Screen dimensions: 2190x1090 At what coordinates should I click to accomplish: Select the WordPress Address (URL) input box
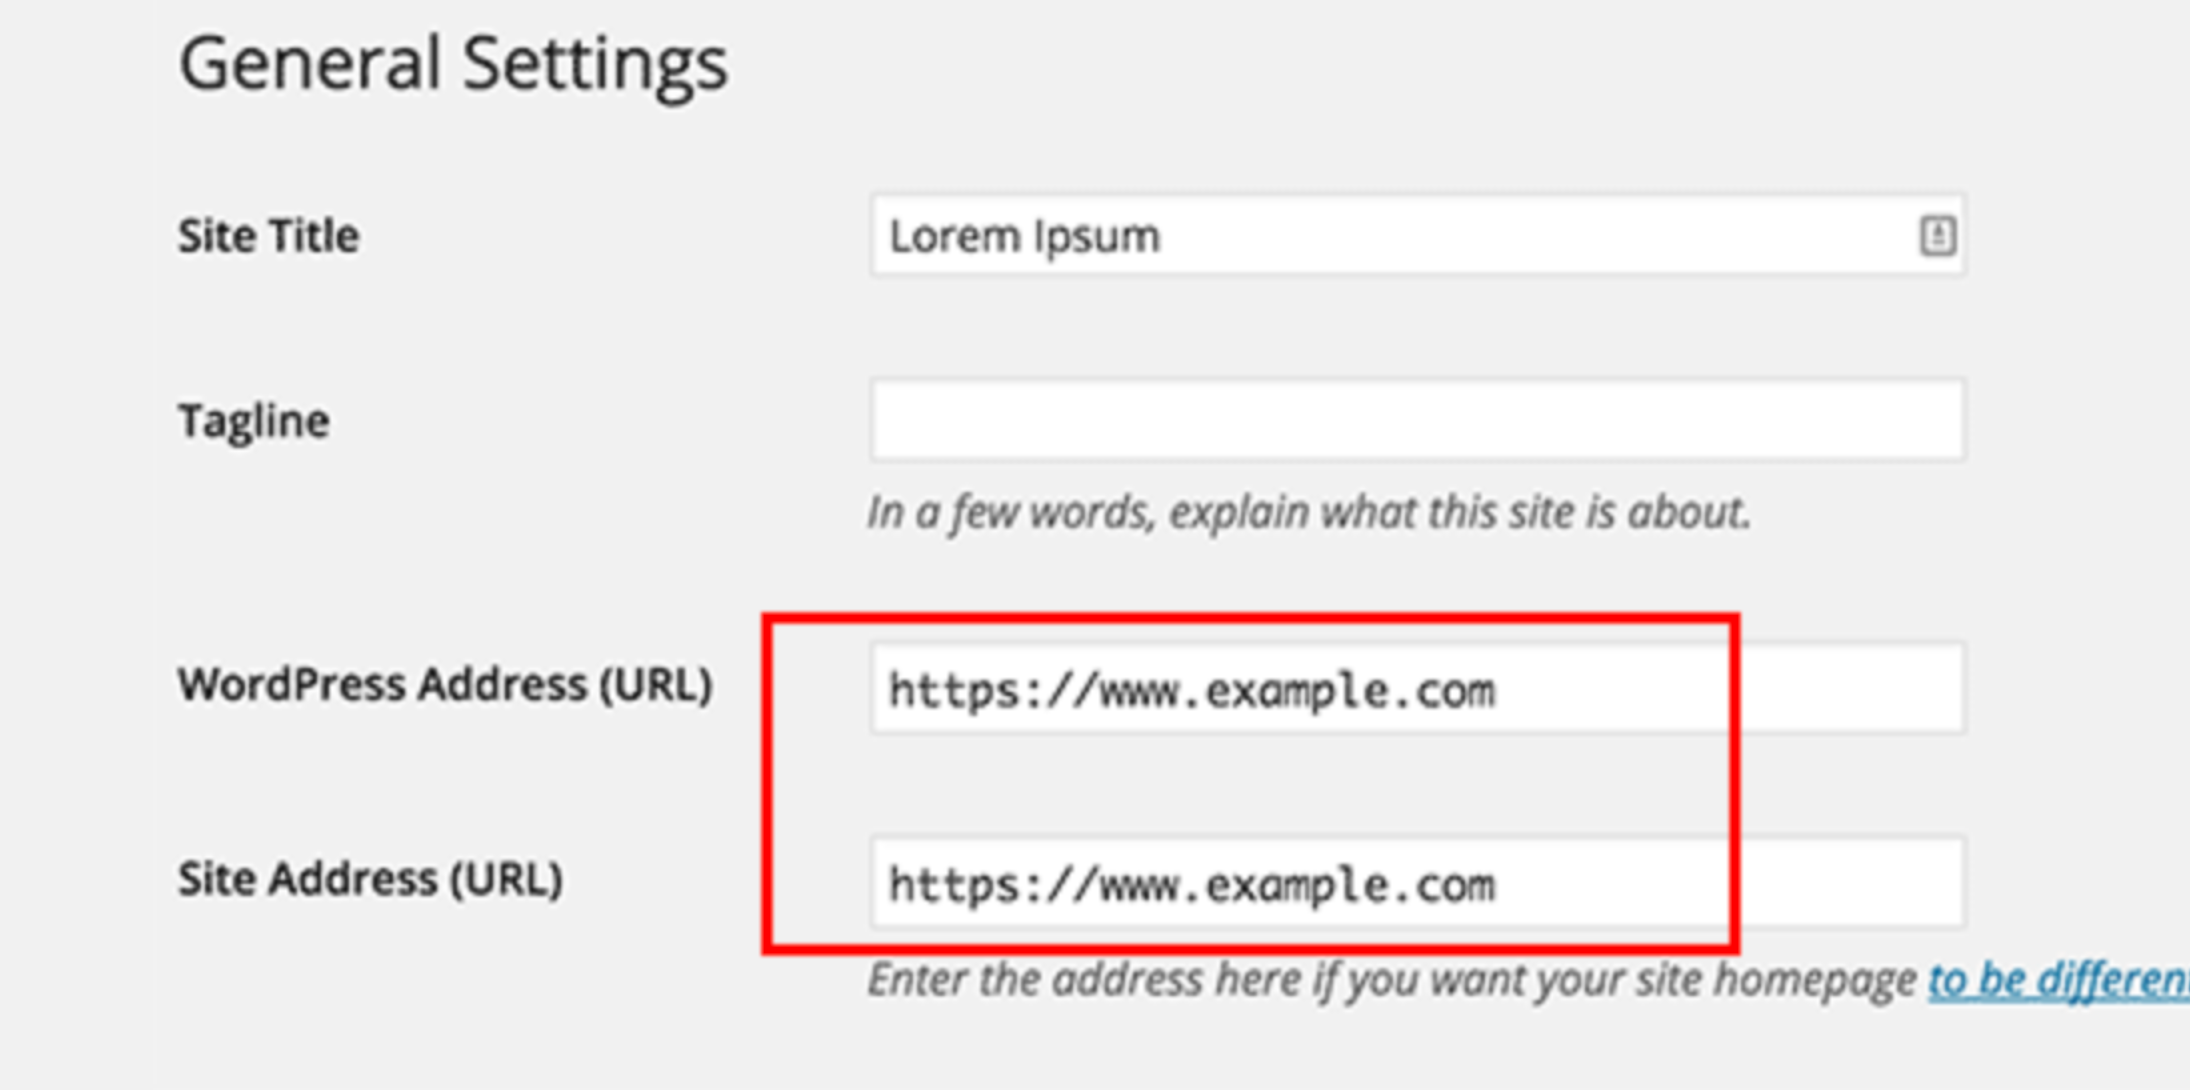(1417, 688)
